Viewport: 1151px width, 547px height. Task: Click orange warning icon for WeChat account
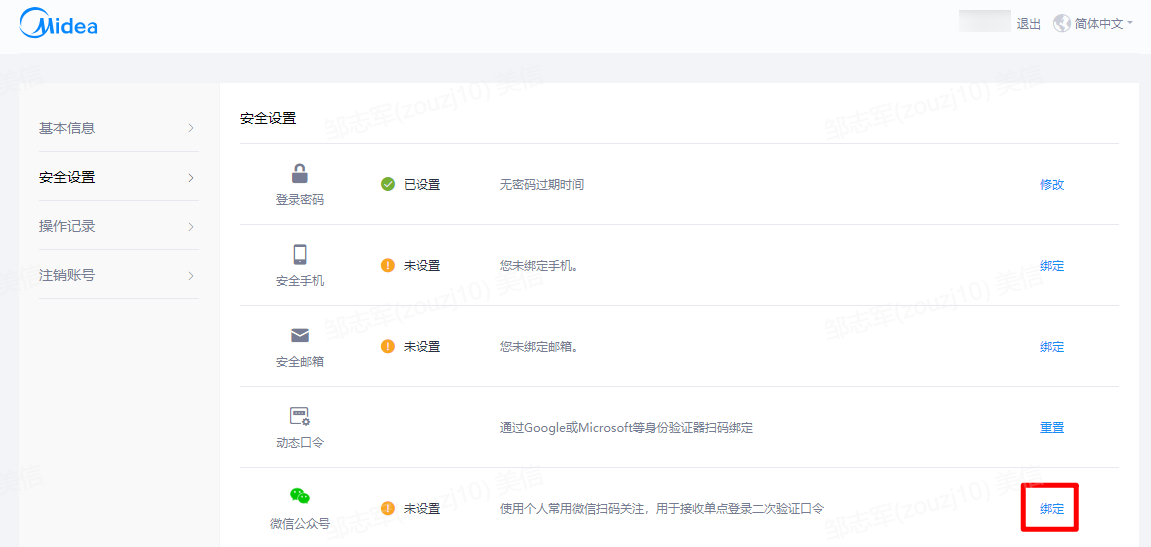point(388,508)
